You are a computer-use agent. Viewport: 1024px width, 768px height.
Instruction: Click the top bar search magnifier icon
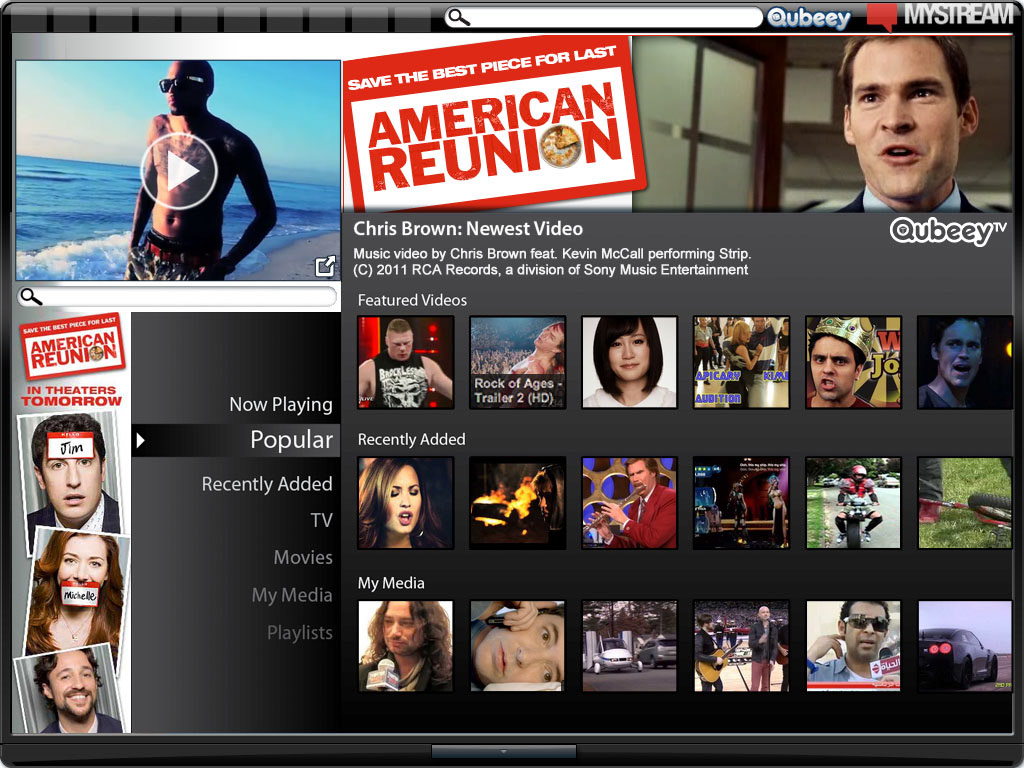tap(459, 18)
